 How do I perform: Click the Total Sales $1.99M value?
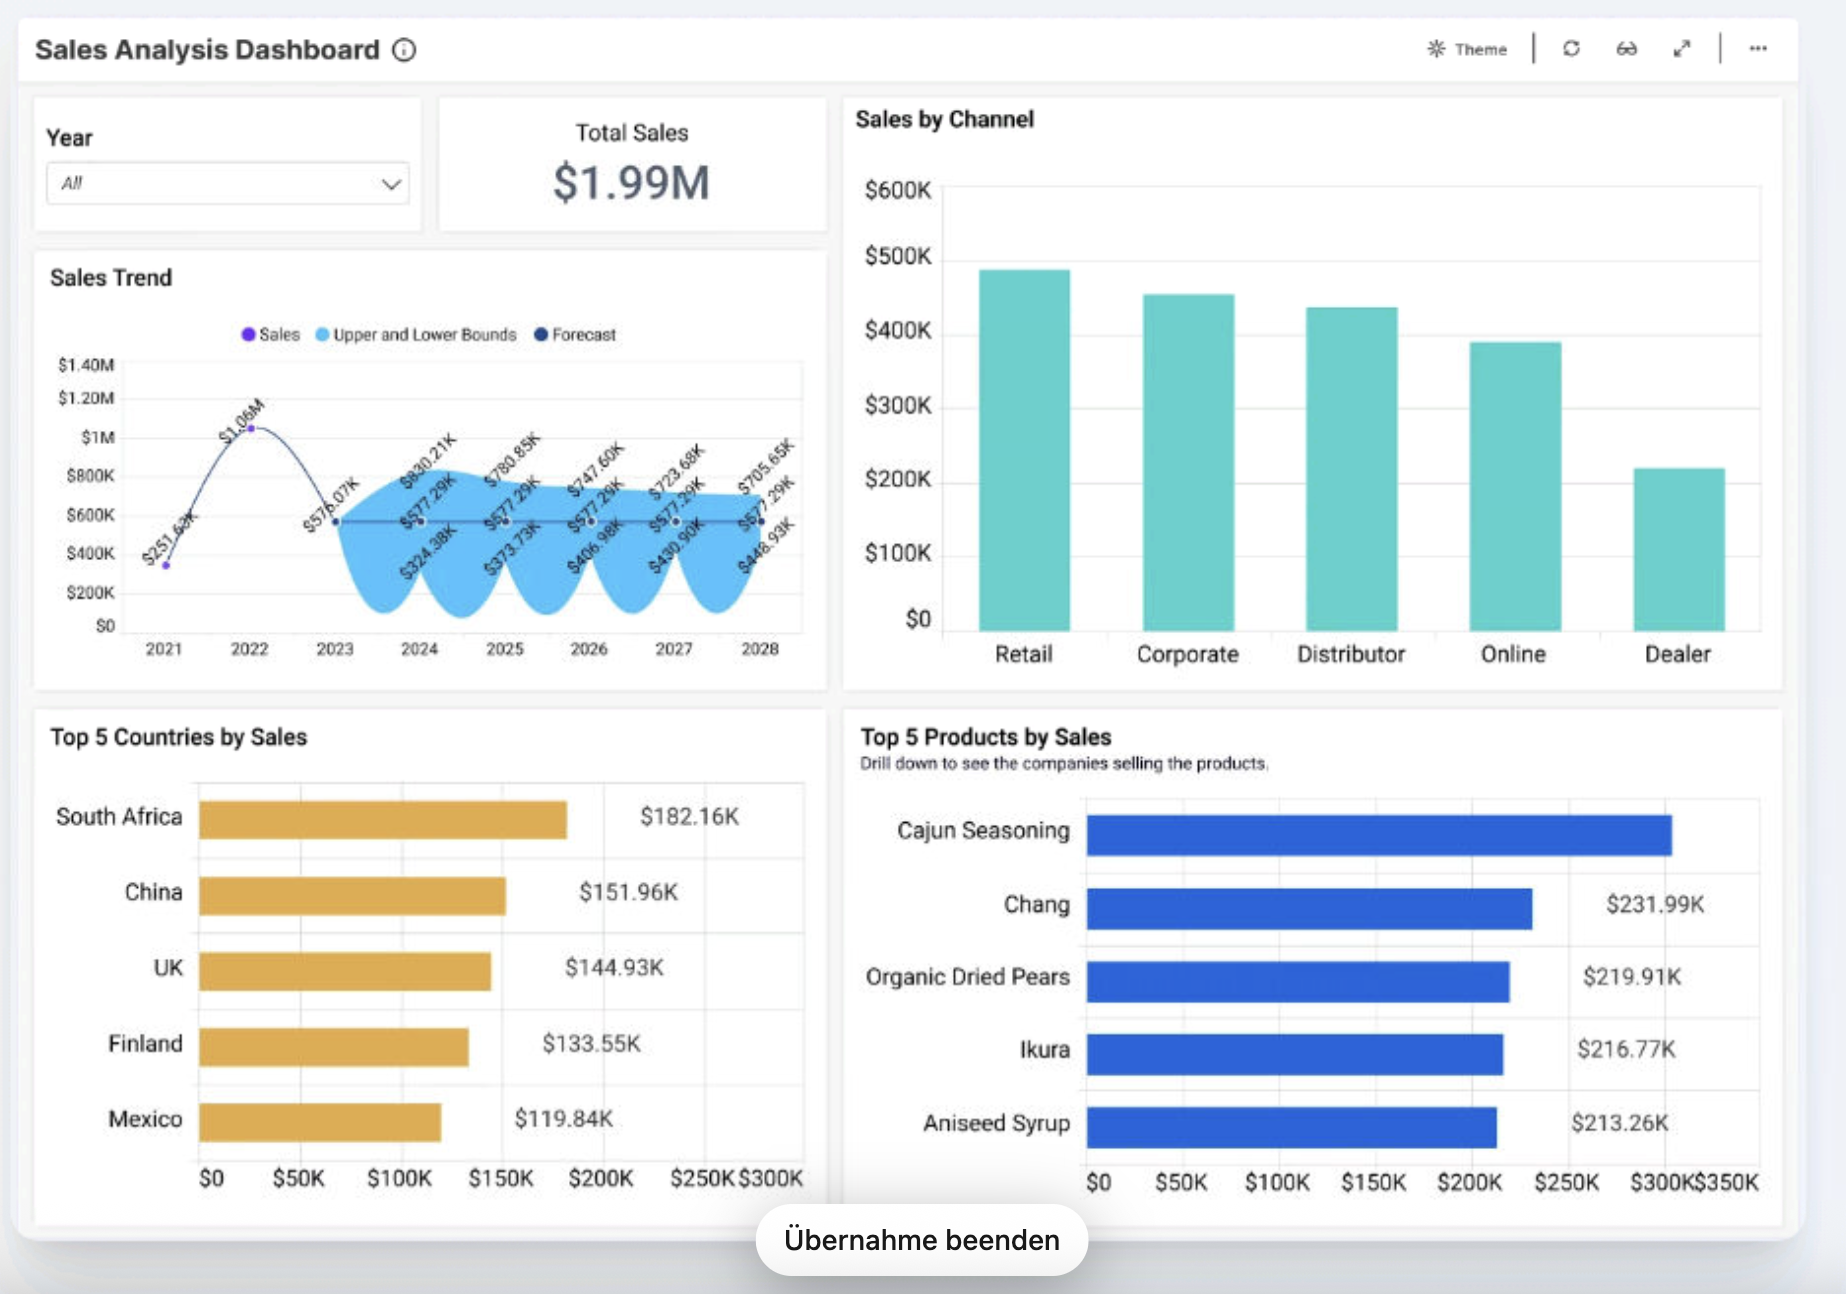(631, 183)
